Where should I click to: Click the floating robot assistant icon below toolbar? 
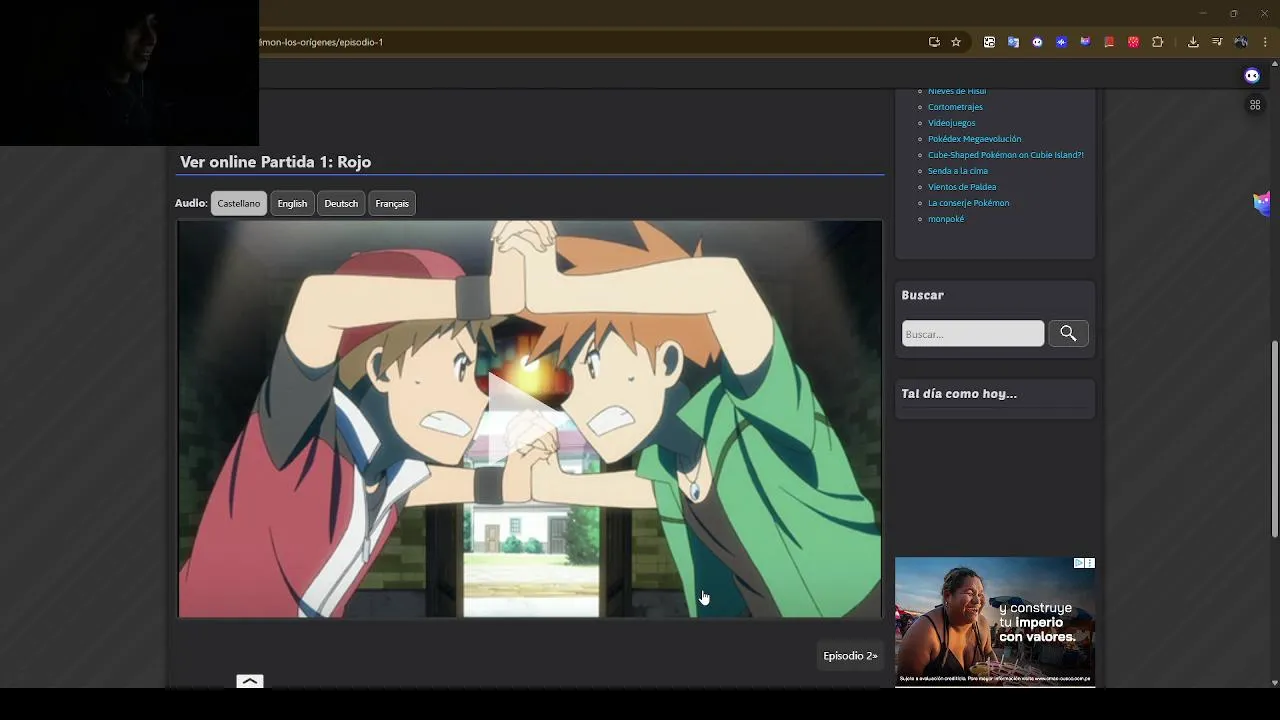(1252, 76)
